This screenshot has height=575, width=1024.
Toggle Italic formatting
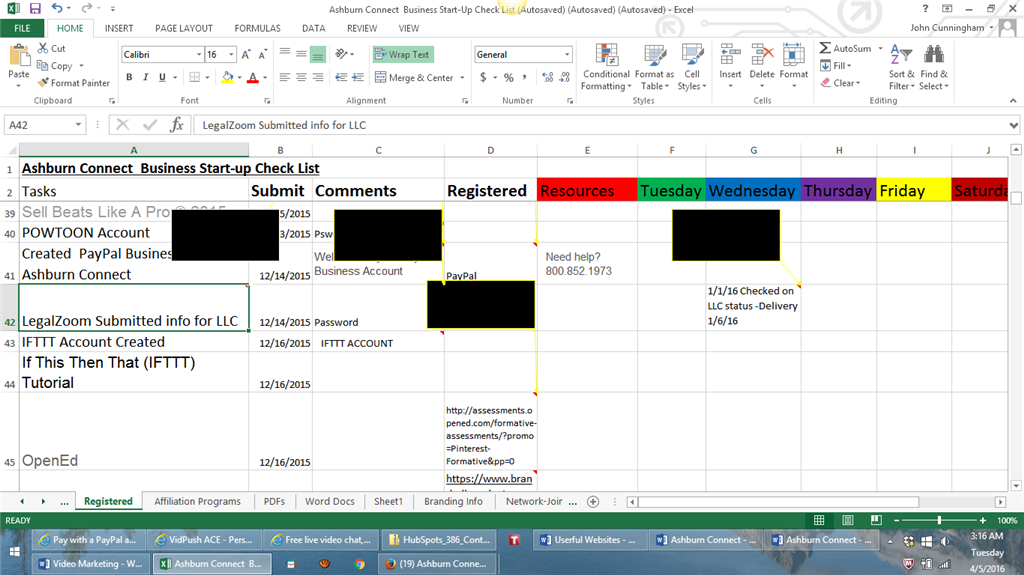point(146,77)
